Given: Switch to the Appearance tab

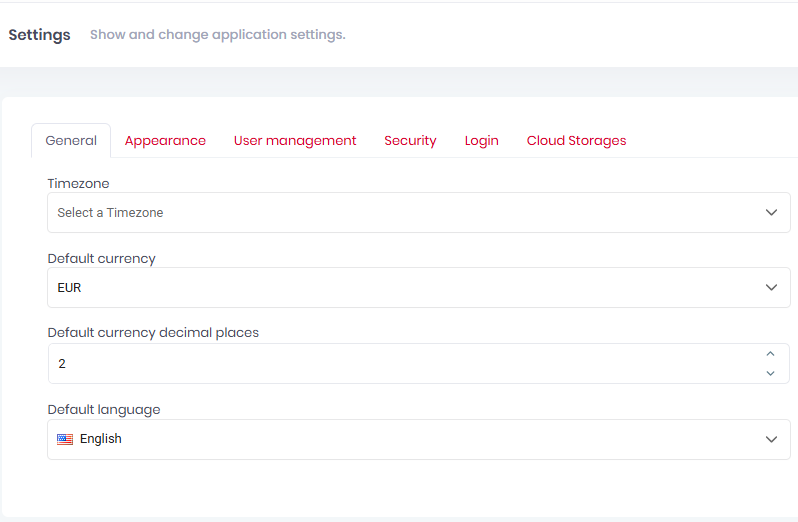Looking at the screenshot, I should pos(165,141).
